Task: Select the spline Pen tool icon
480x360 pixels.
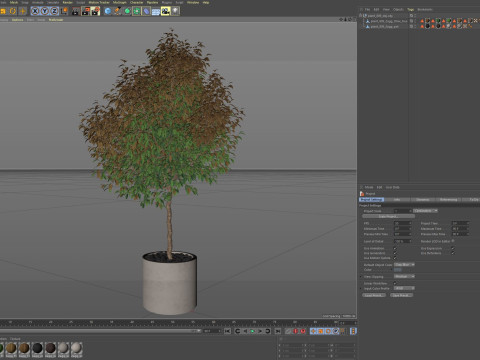Action: click(x=117, y=11)
